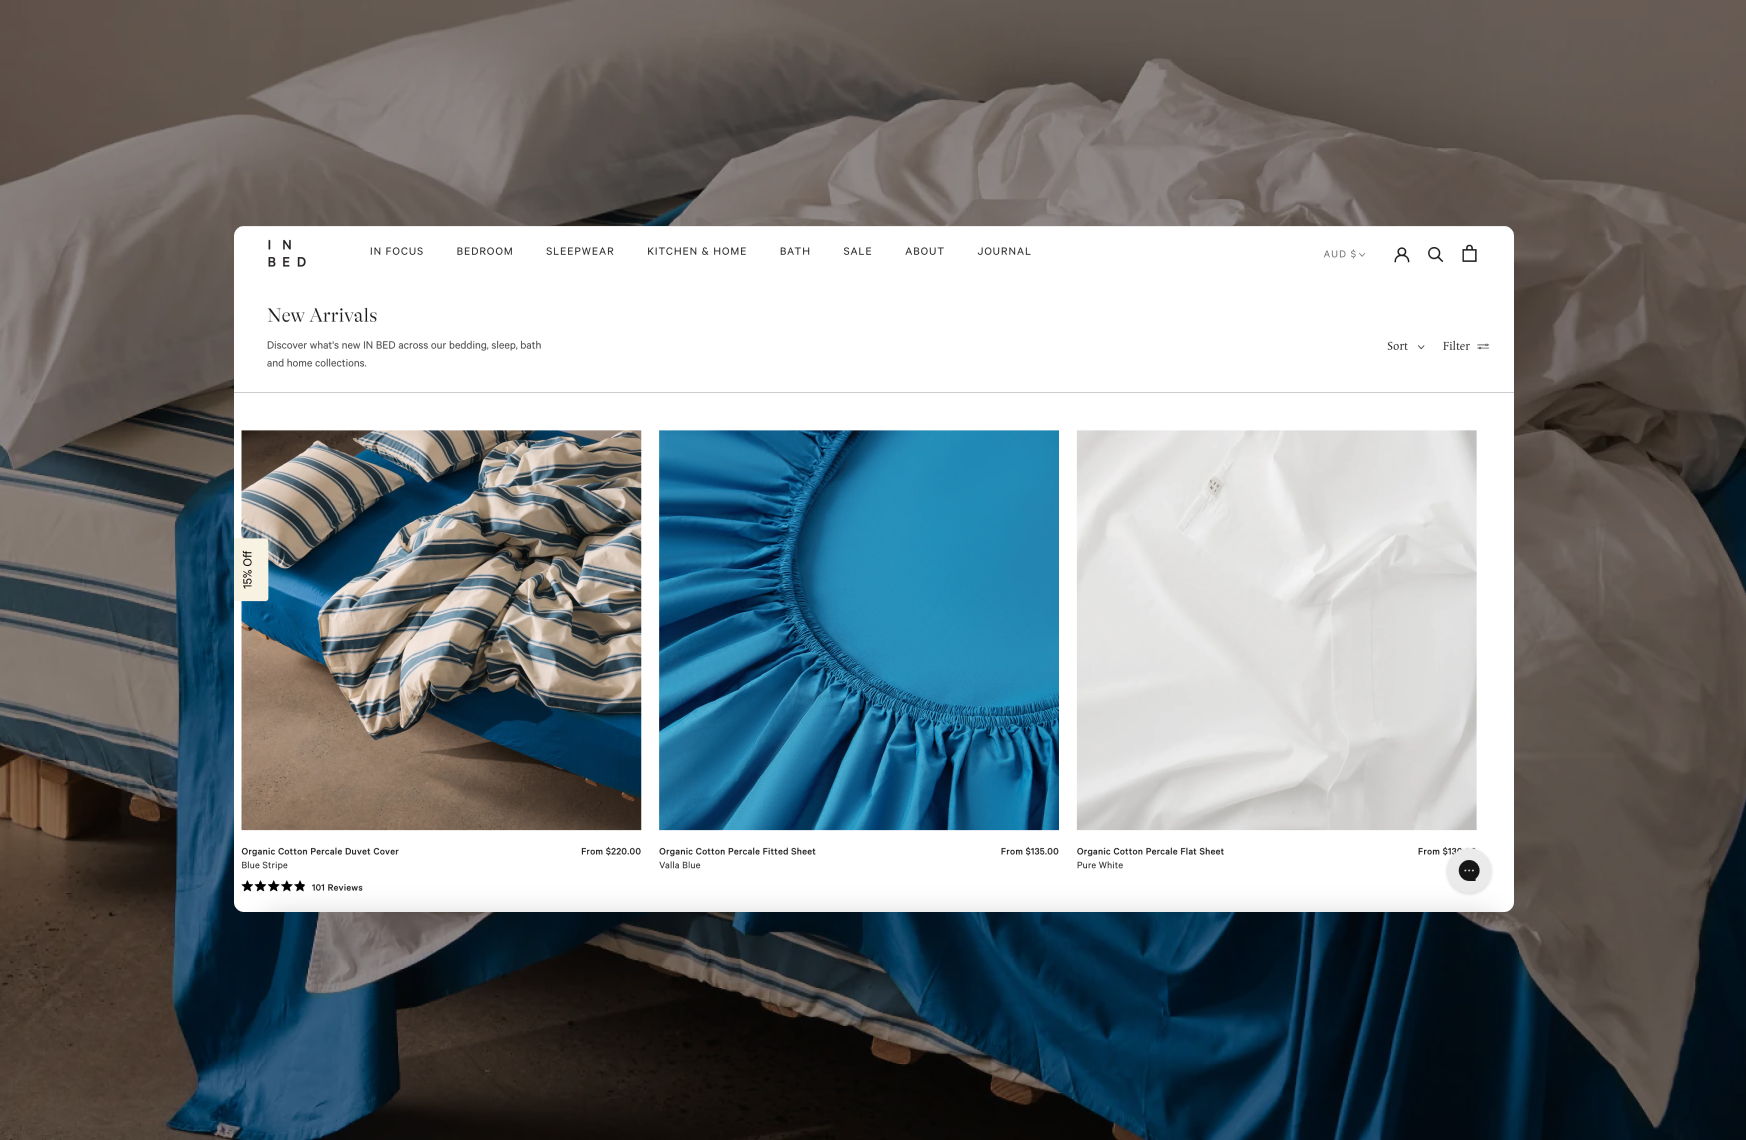Open the shopping bag icon

click(x=1469, y=254)
